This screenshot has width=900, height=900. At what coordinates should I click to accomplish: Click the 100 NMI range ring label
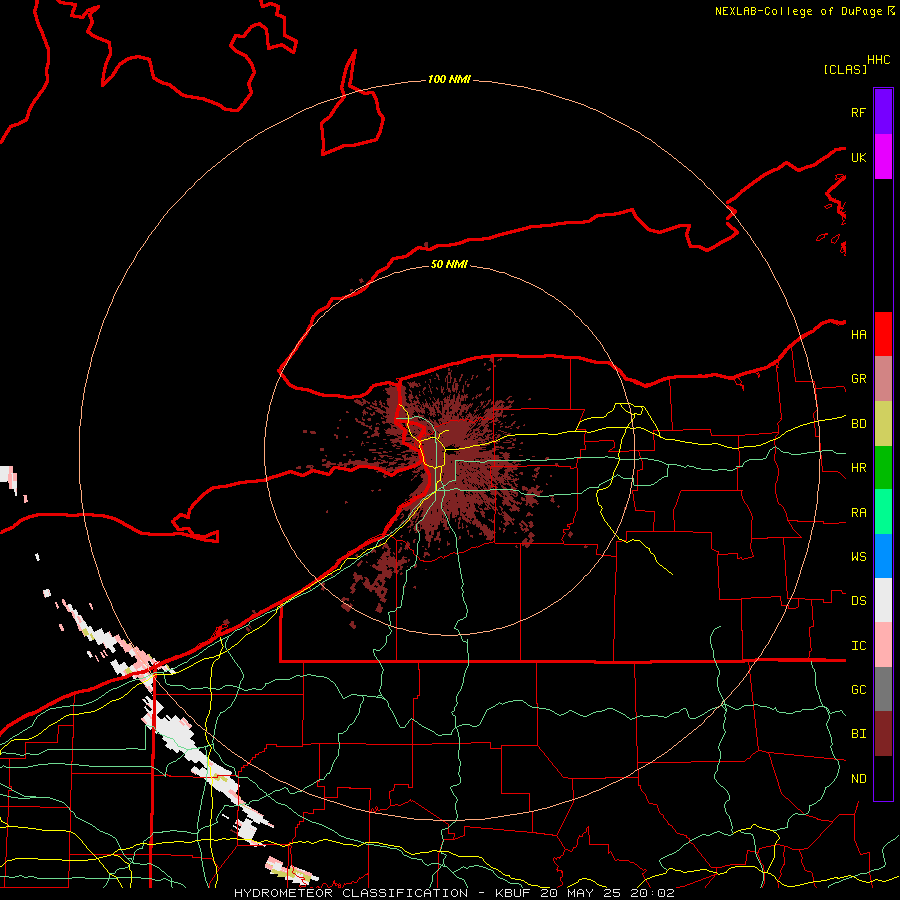coord(449,79)
